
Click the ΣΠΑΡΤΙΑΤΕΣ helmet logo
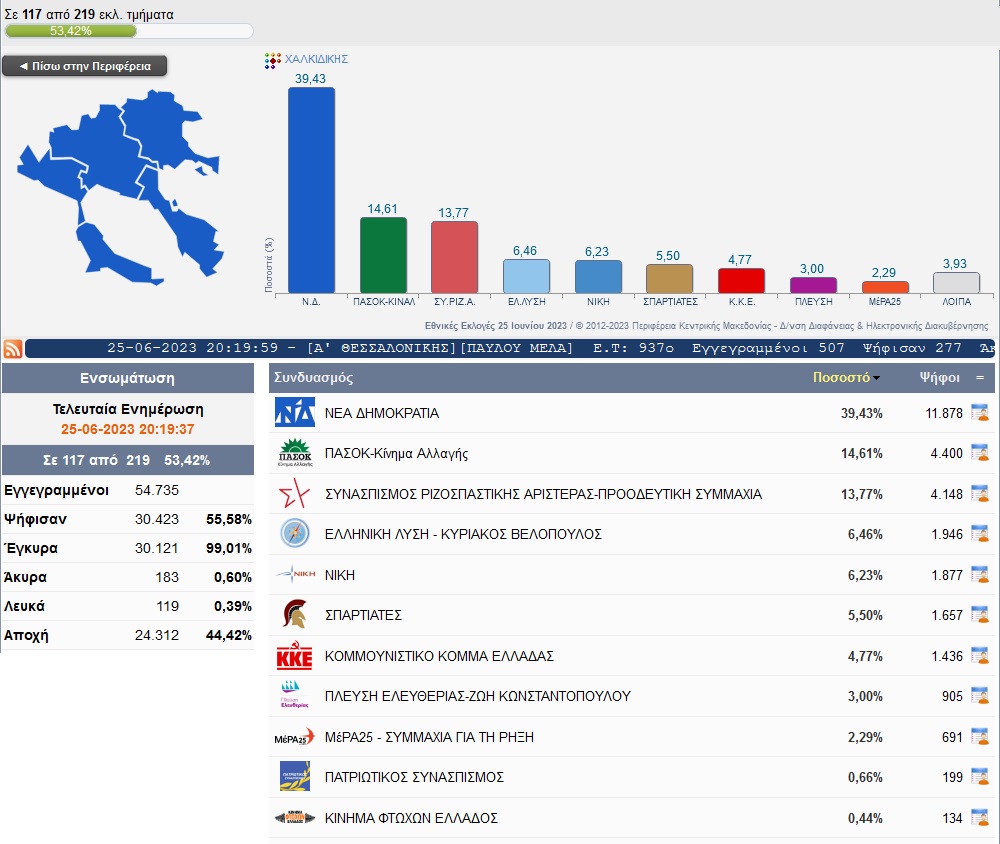[x=295, y=615]
